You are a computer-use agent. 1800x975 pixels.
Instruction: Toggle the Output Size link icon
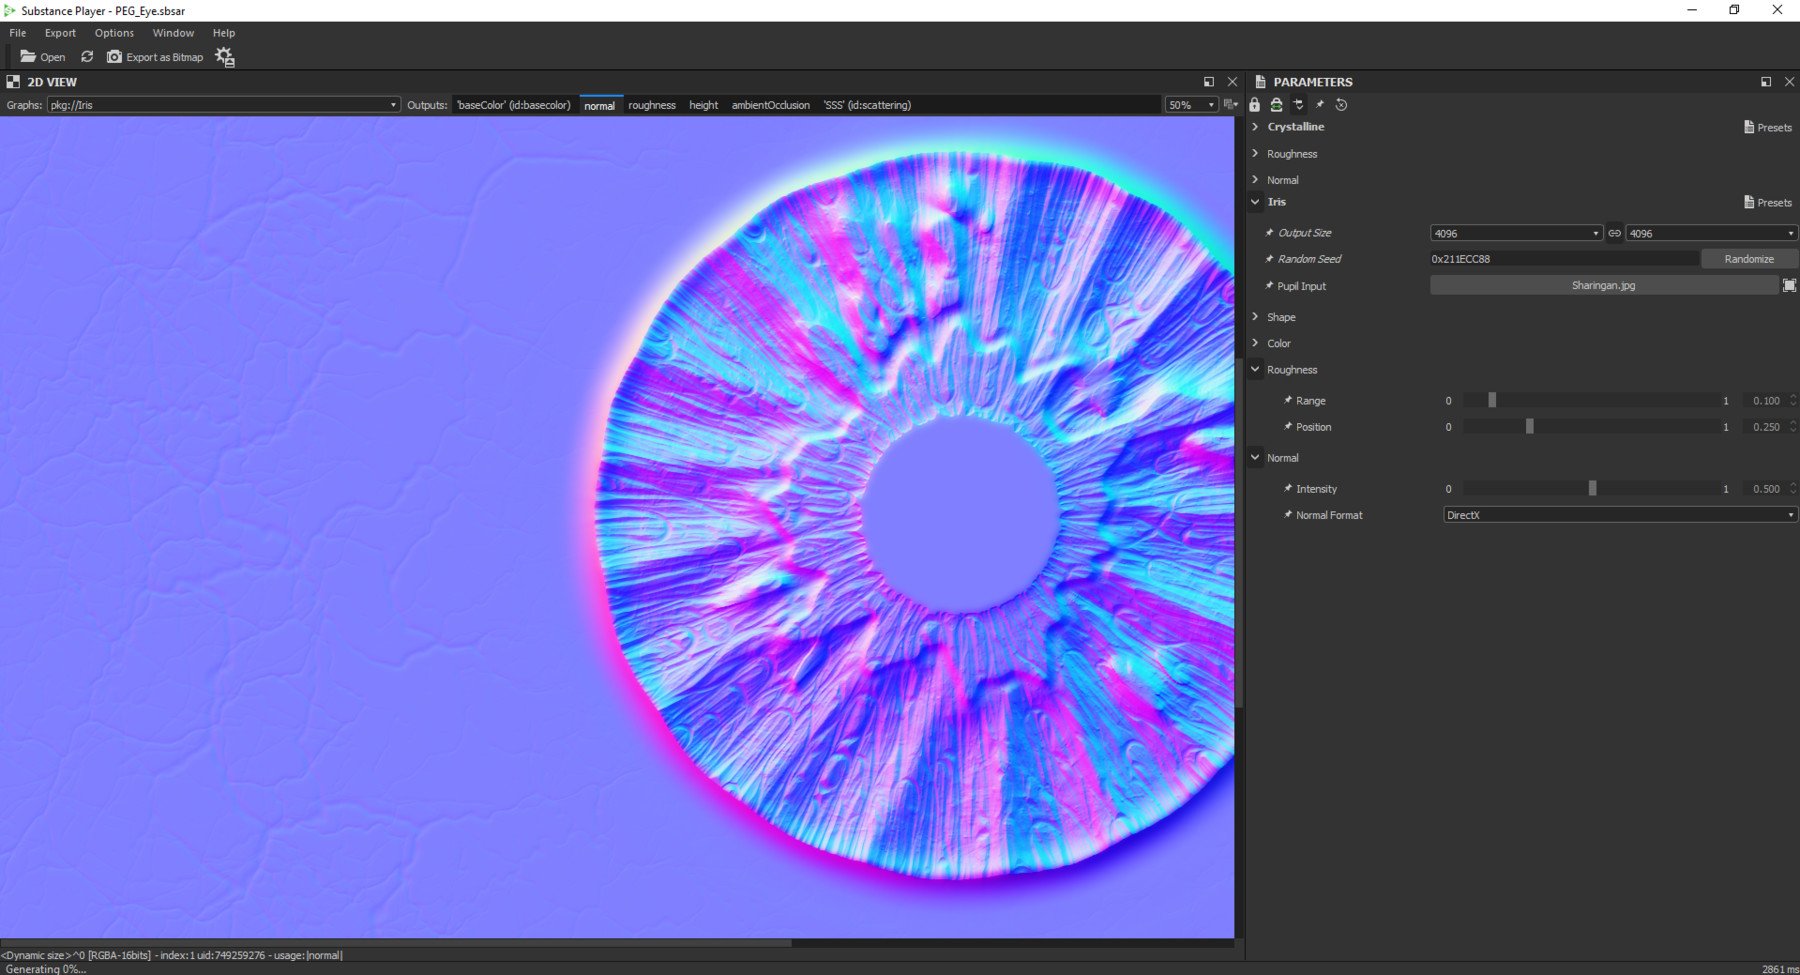point(1614,233)
